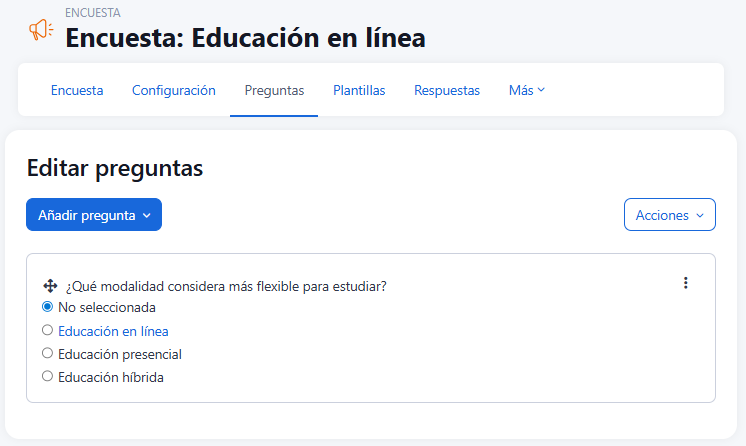This screenshot has width=746, height=446.
Task: Click the survey megaphone icon
Action: click(x=41, y=31)
